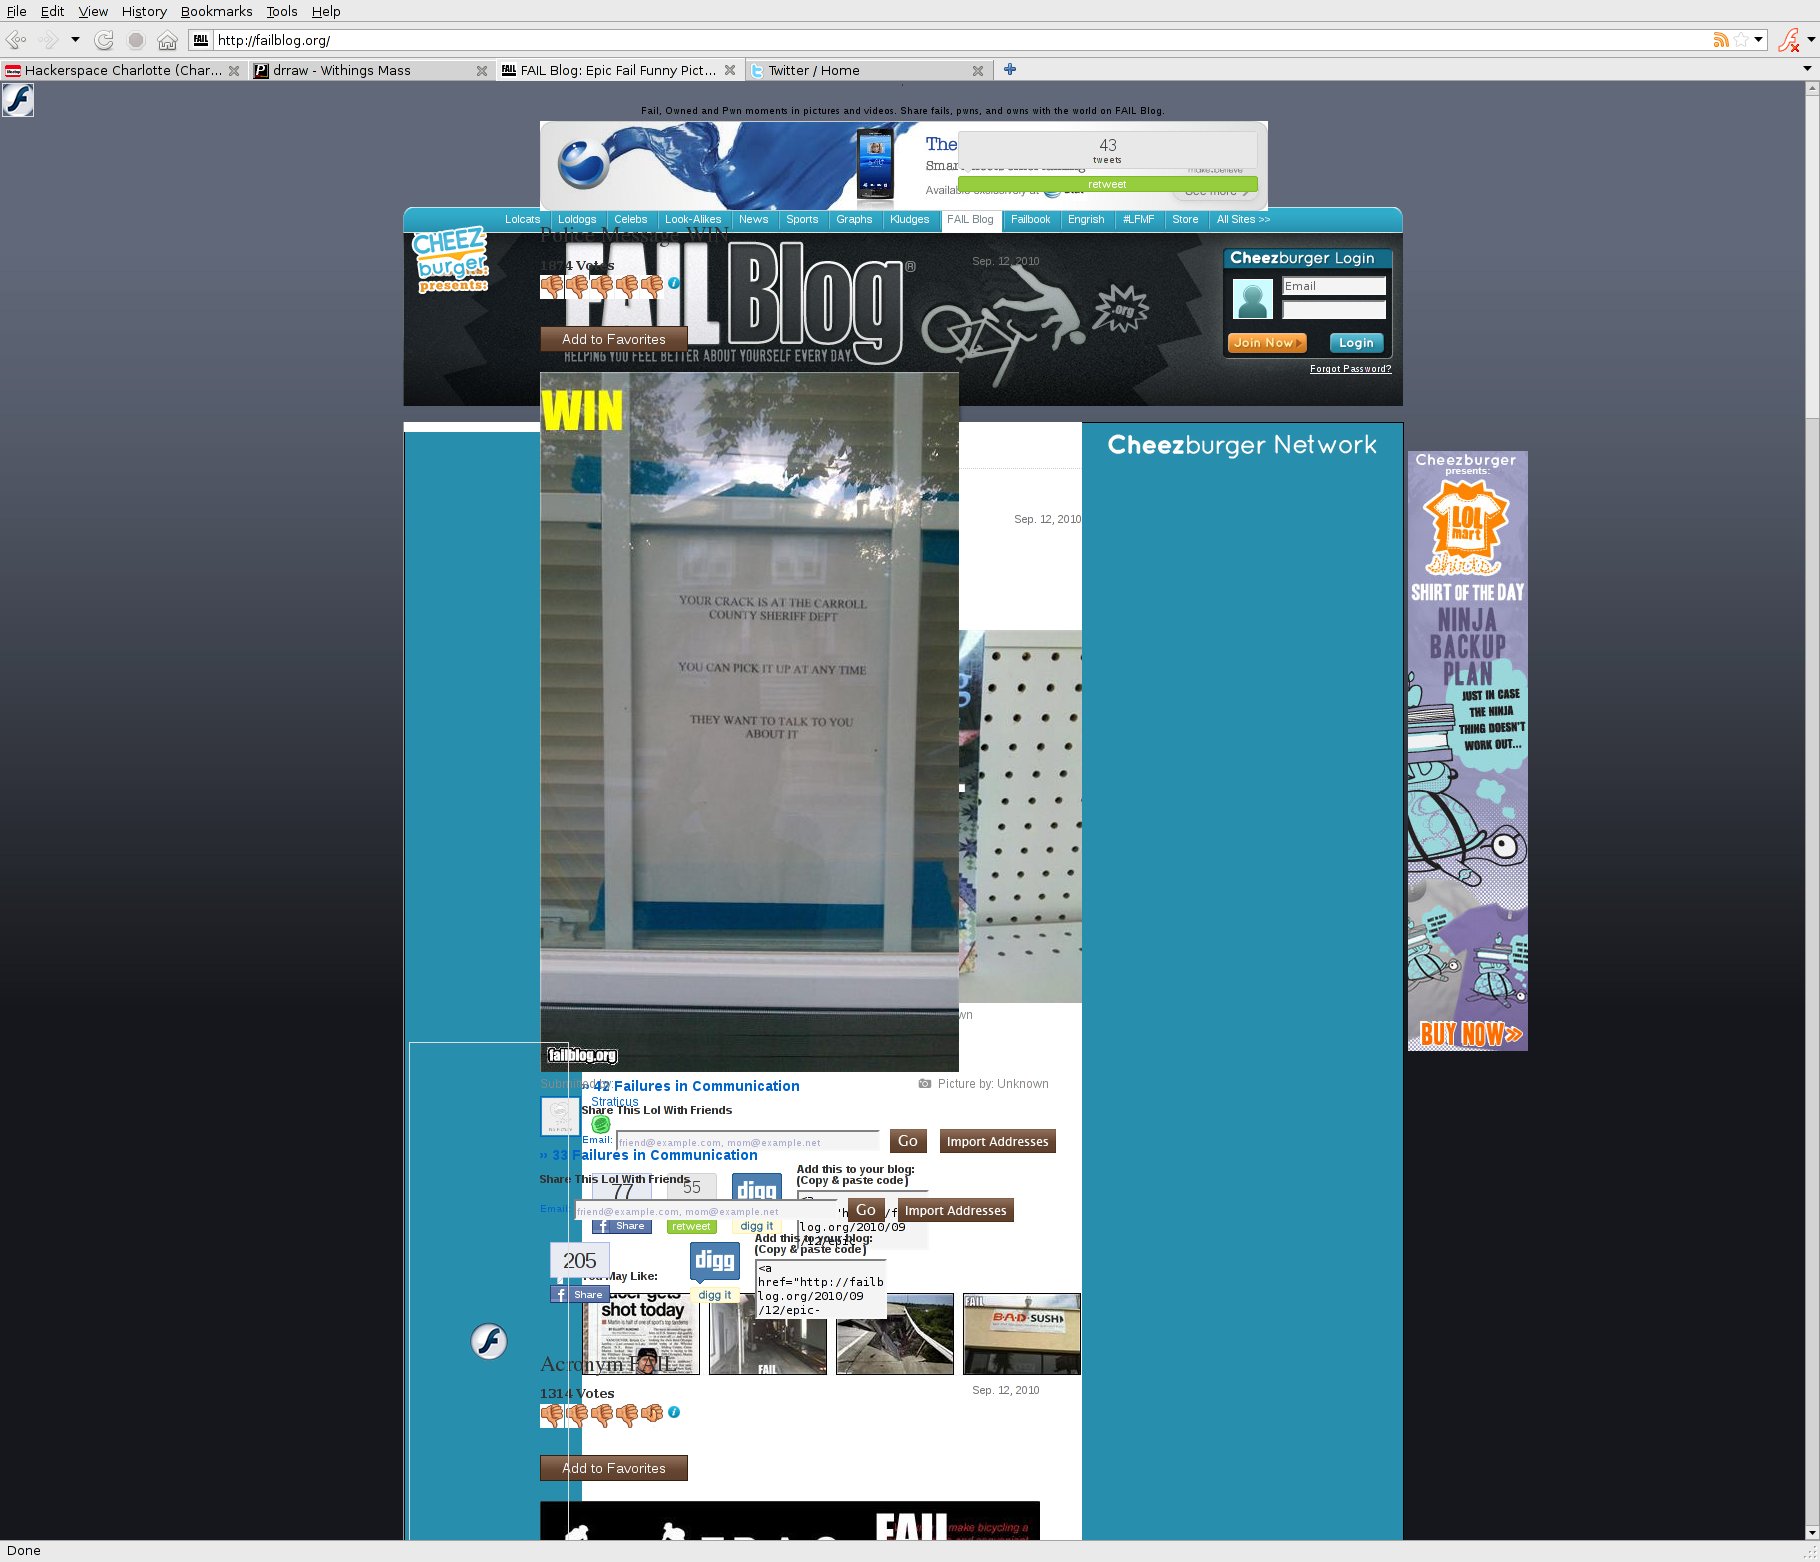Click first thumbs-down icon under 1824 Votes

coord(552,286)
